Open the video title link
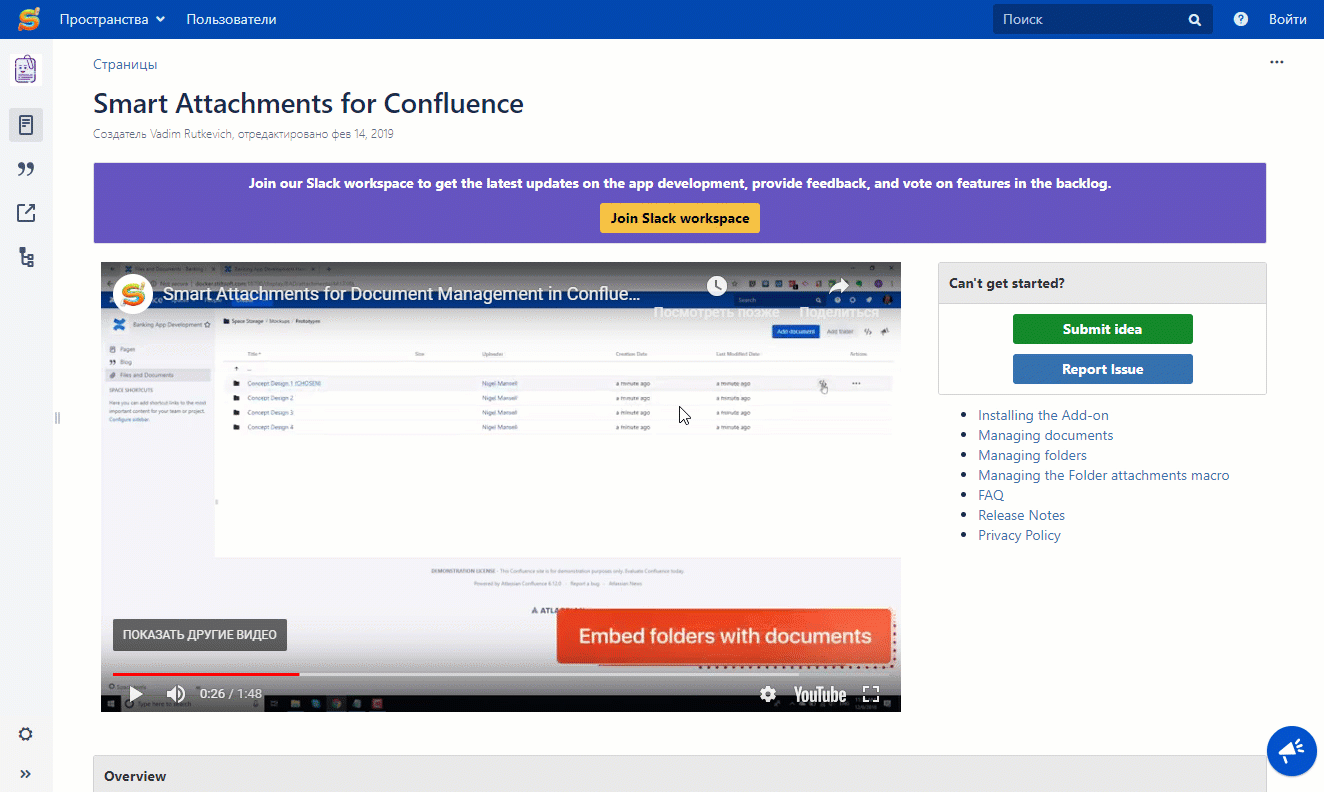 [402, 294]
